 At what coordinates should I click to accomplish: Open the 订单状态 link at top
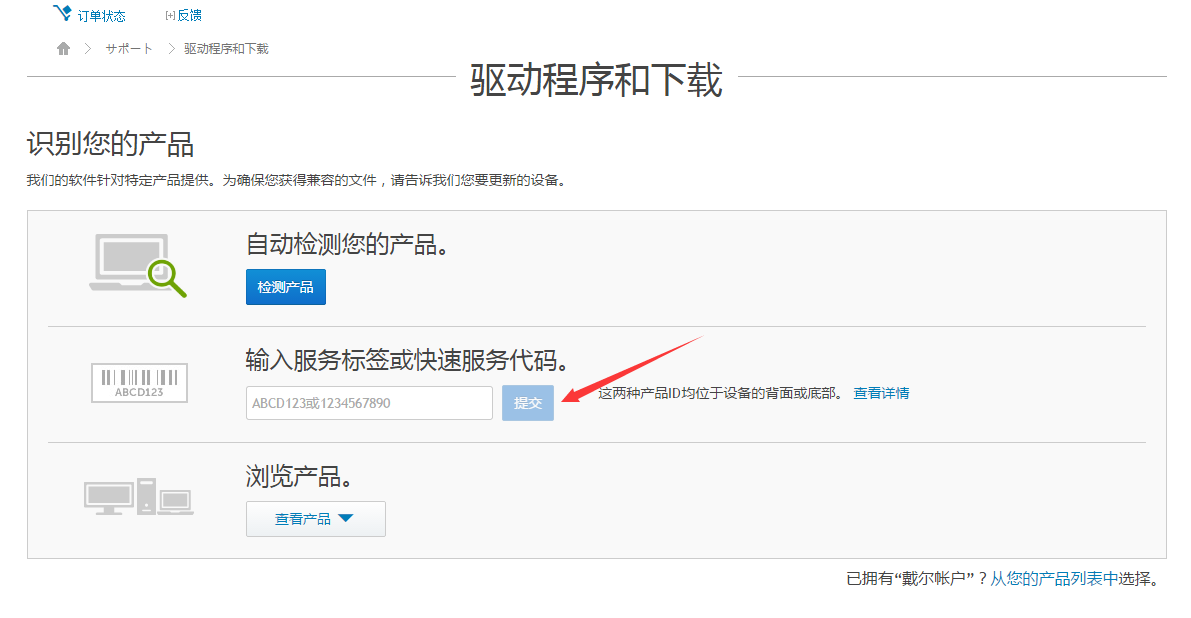(102, 14)
